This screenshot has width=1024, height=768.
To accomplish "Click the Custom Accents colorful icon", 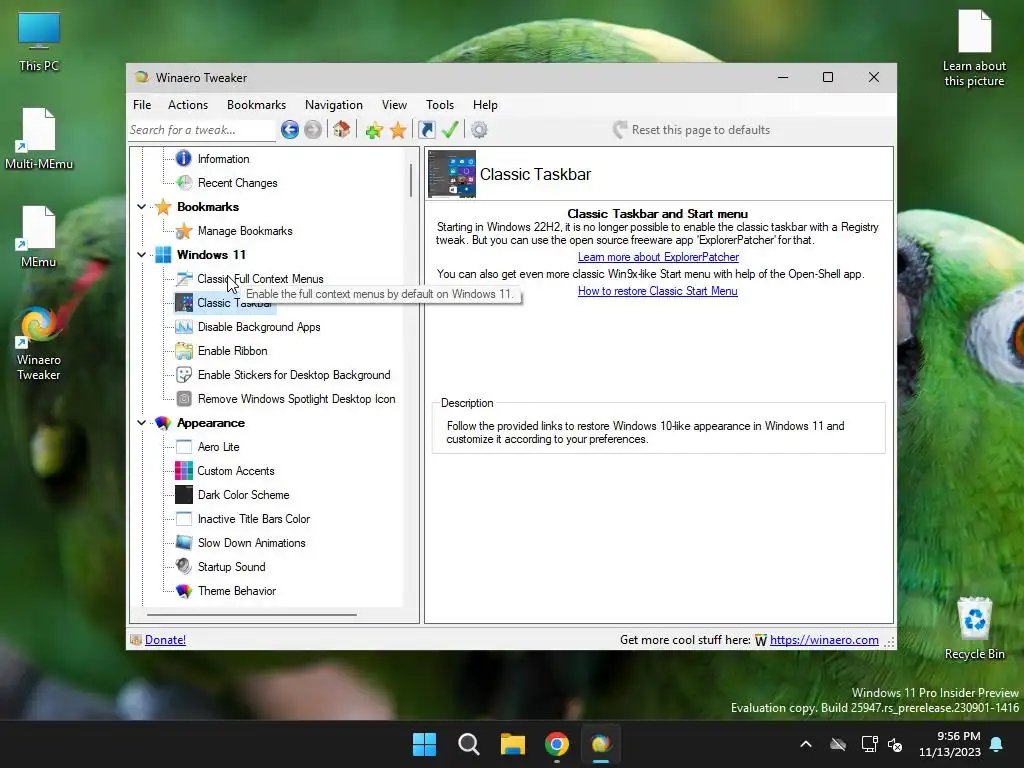I will 184,471.
